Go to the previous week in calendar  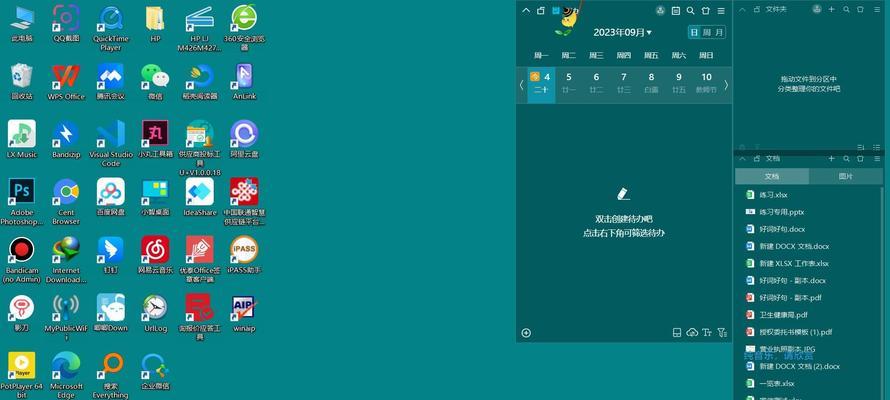[522, 85]
